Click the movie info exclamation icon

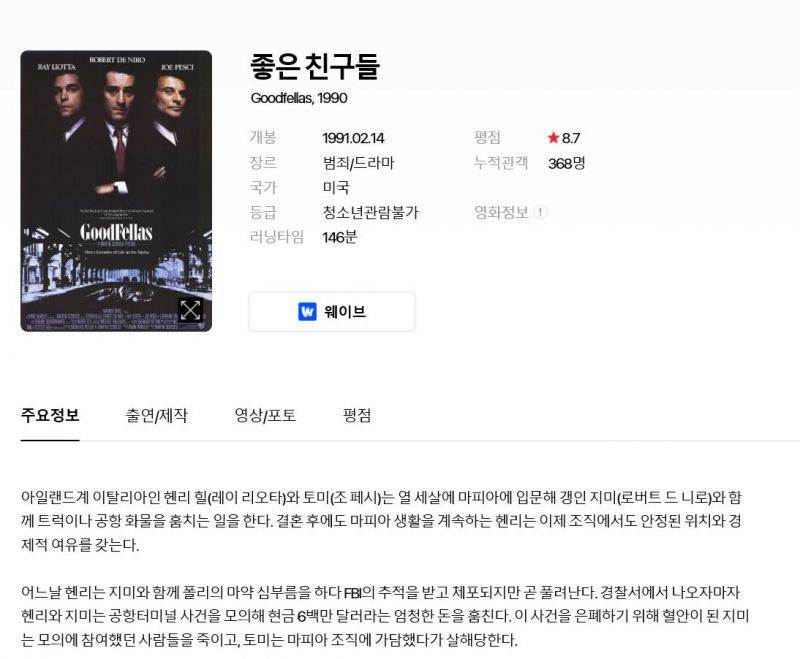pyautogui.click(x=540, y=212)
